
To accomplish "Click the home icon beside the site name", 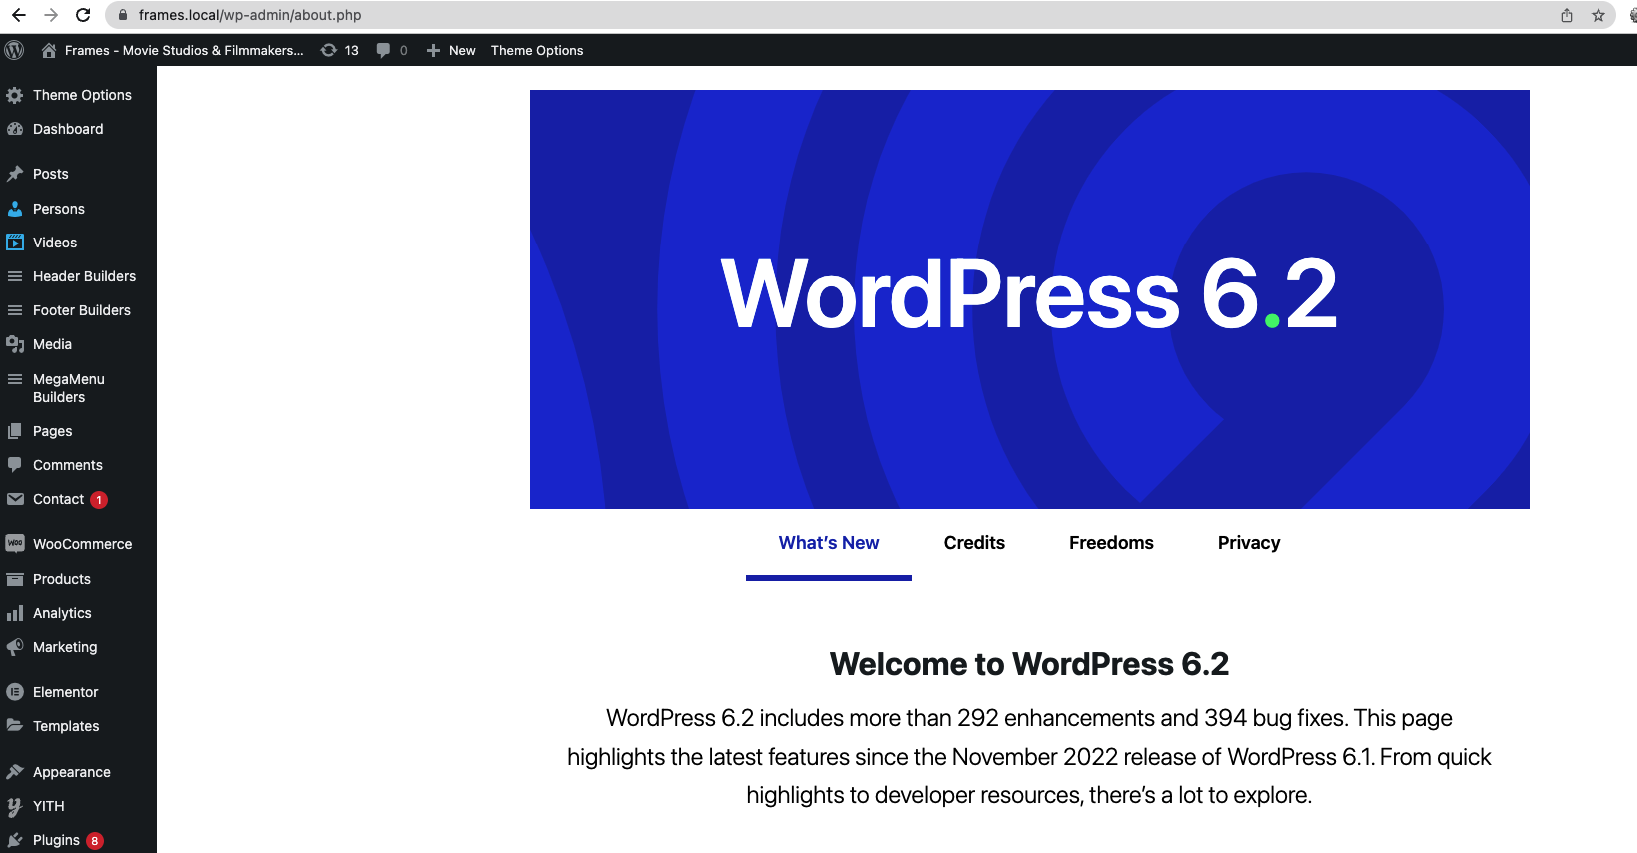I will click(x=48, y=50).
